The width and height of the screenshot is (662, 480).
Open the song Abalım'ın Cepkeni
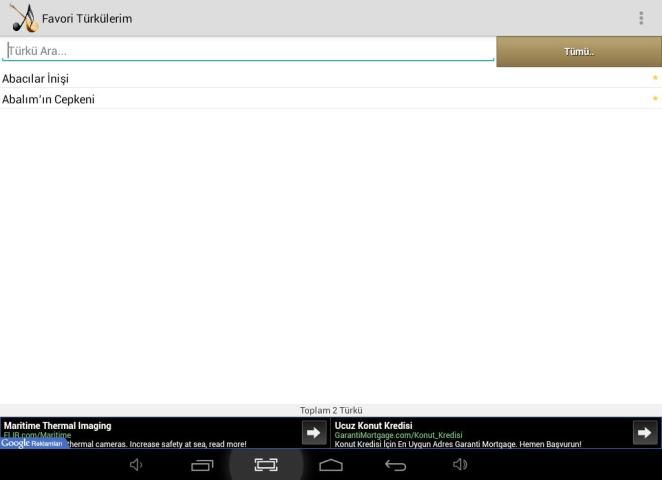[x=49, y=99]
